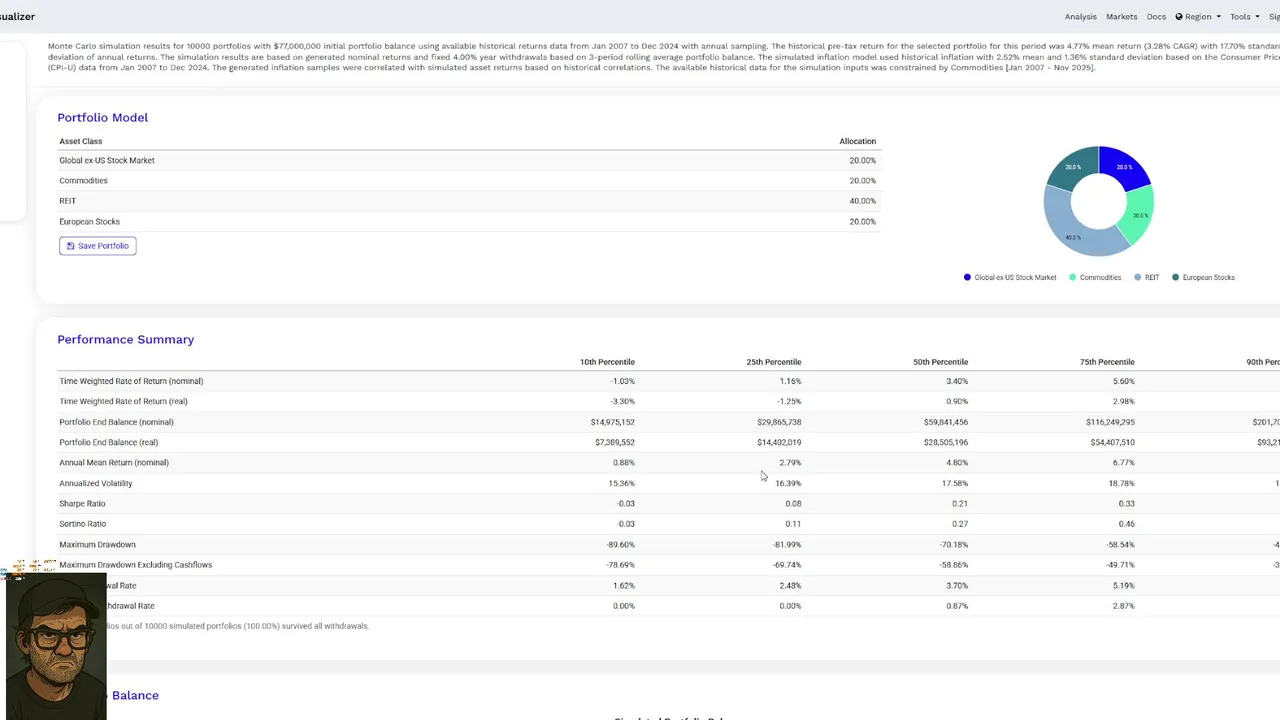Select the blue Global ex-US donut slice
Viewport: 1280px width, 720px height.
pyautogui.click(x=1125, y=166)
